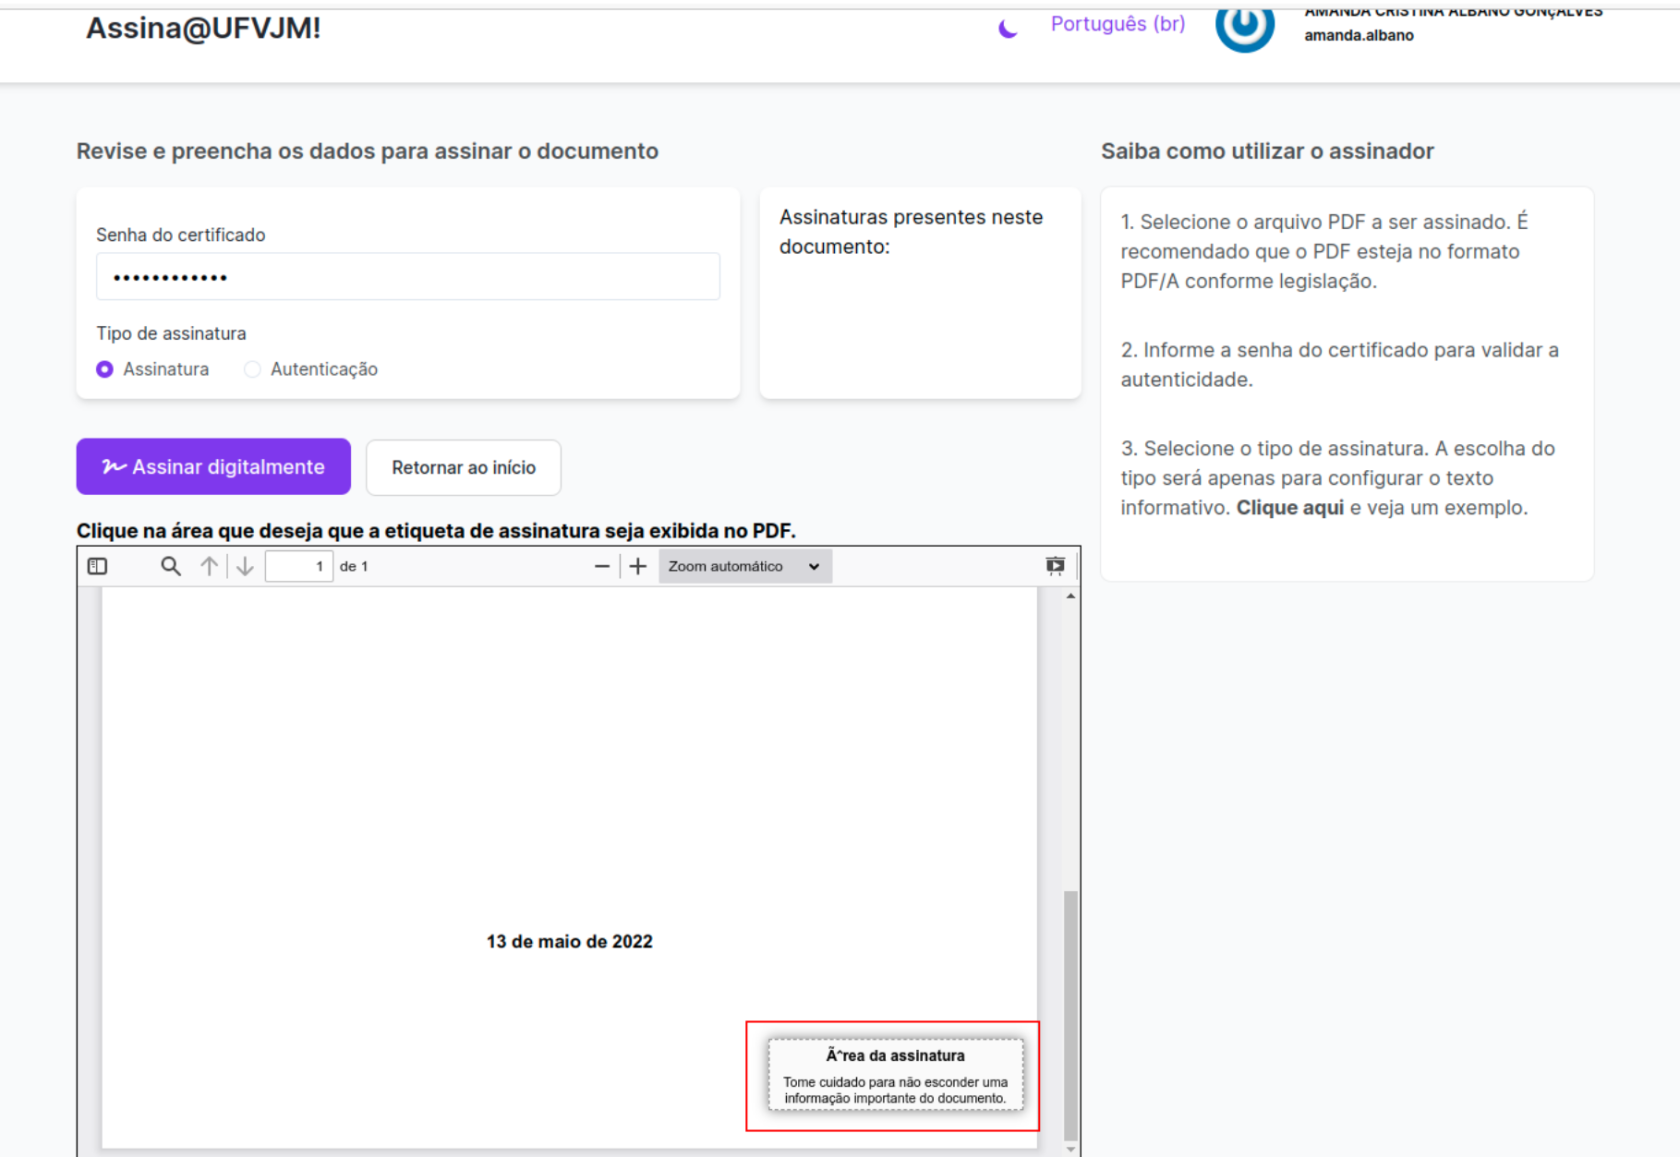Viewport: 1680px width, 1157px height.
Task: Switch PDF viewer to presentation mode icon
Action: 1055,566
